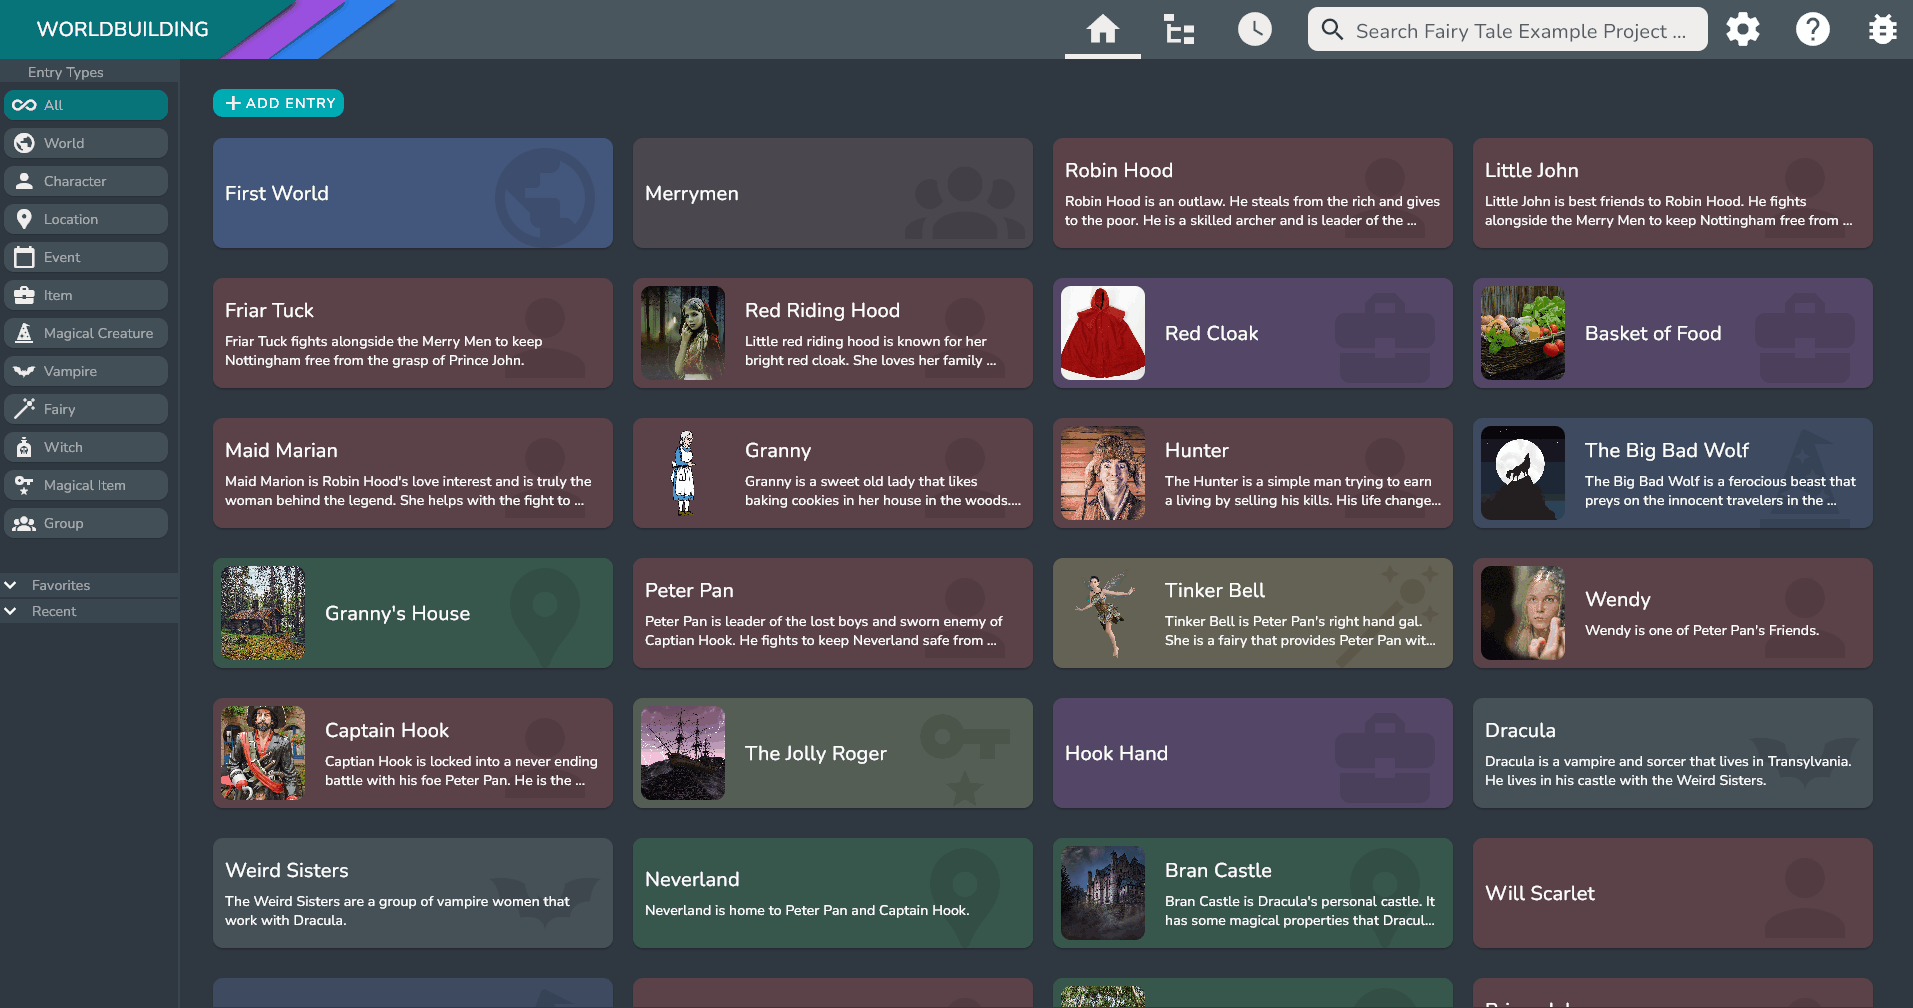Click the Captain Hook thumbnail image
This screenshot has height=1008, width=1913.
pyautogui.click(x=263, y=753)
